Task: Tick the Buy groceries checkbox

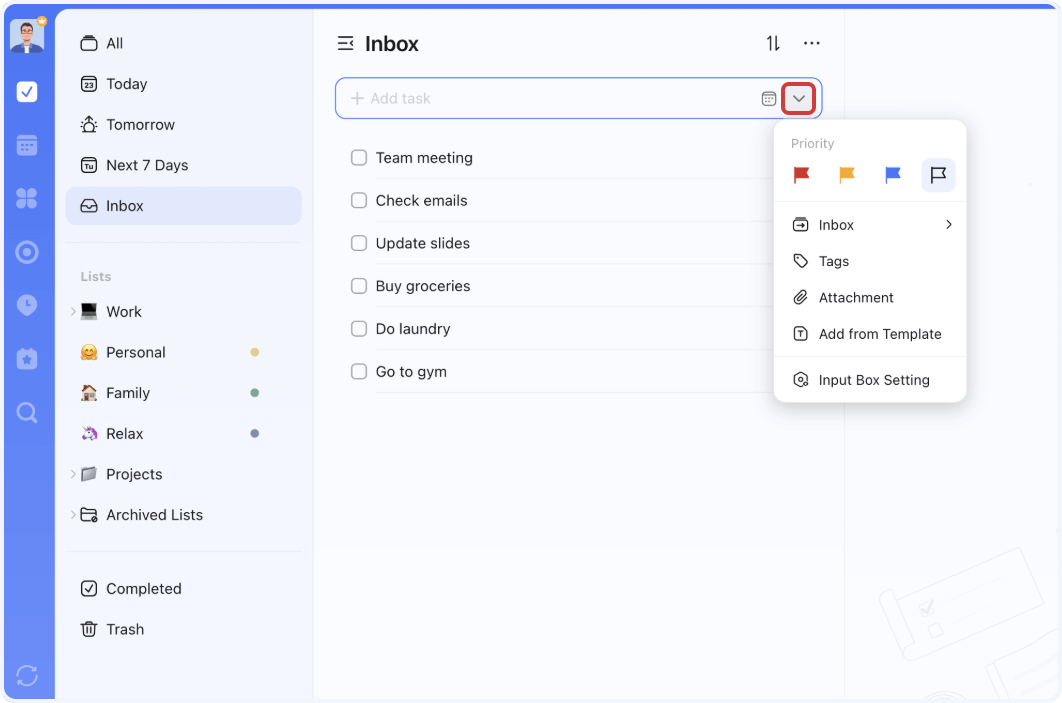Action: tap(359, 286)
